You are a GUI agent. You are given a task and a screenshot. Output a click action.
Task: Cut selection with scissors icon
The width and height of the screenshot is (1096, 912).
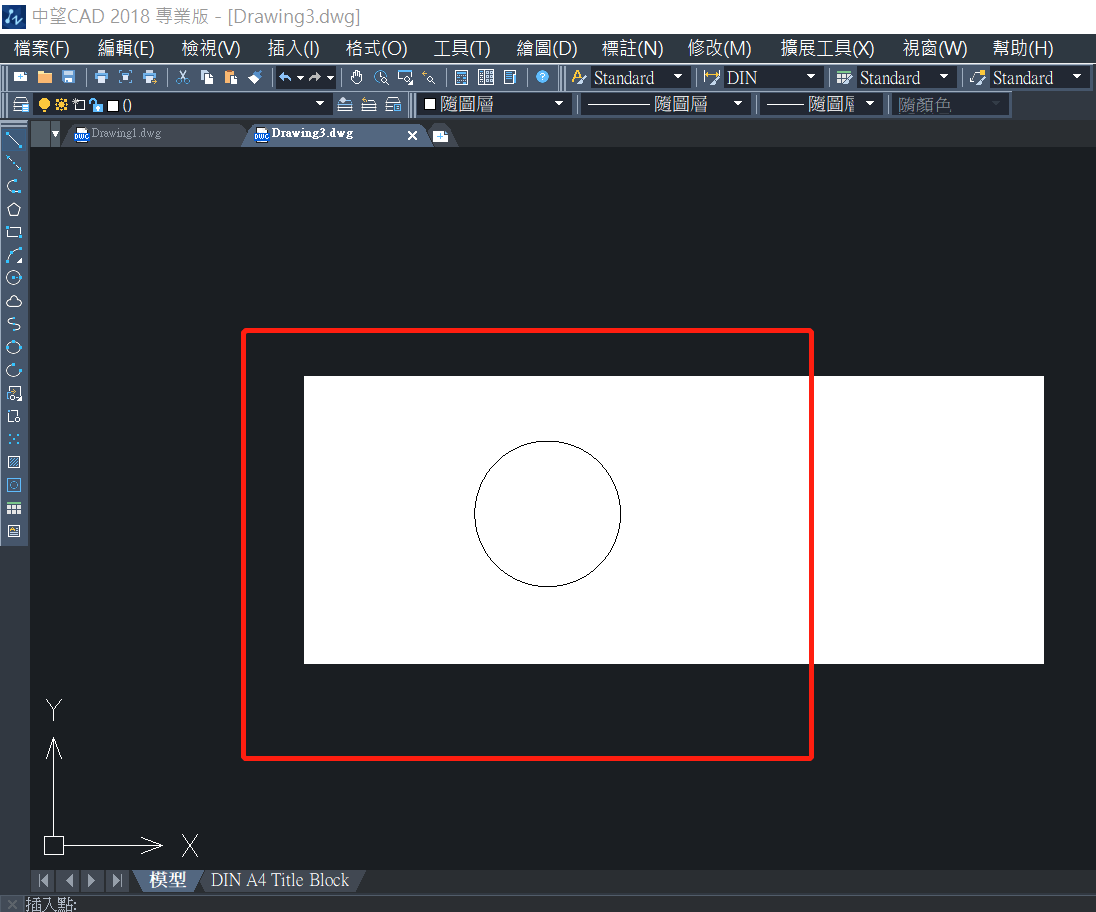coord(183,77)
